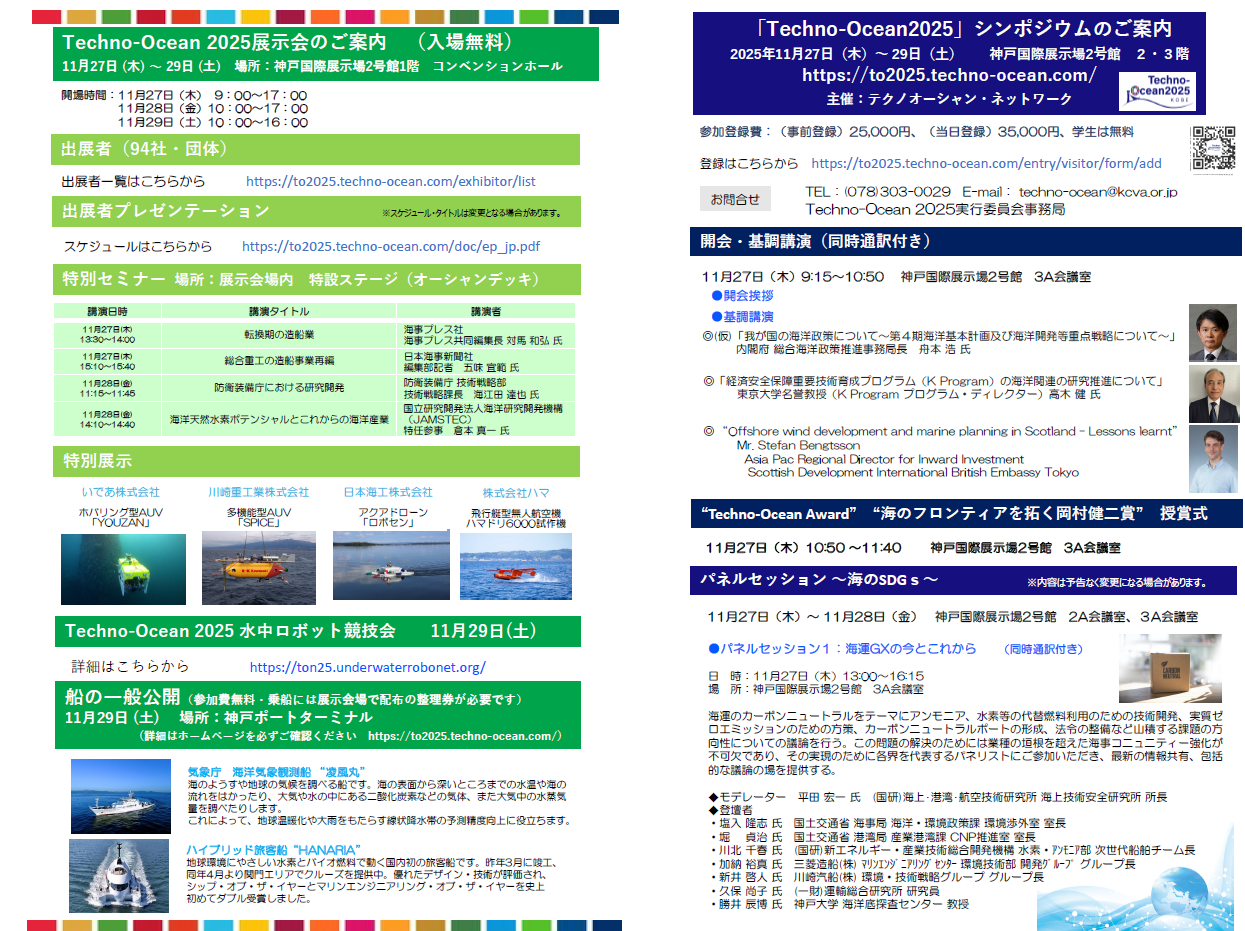Screen dimensions: 1245x931
Task: Click the portrait of speaker 舟本浩氏
Action: 1213,334
